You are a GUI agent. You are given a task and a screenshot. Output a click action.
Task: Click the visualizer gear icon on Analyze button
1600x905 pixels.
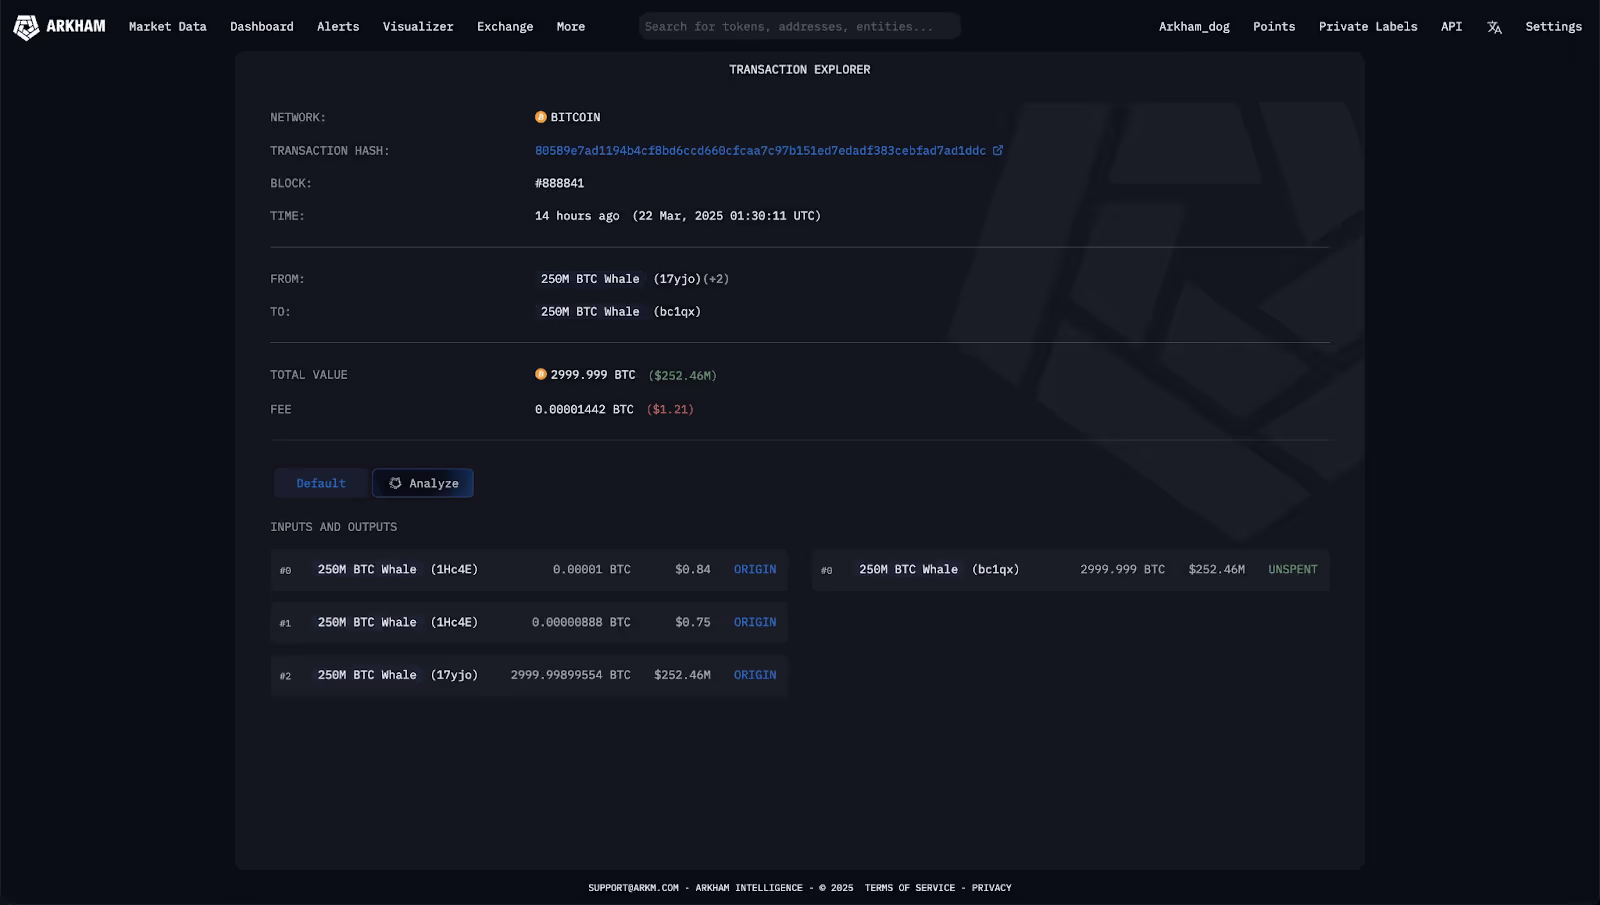point(395,483)
